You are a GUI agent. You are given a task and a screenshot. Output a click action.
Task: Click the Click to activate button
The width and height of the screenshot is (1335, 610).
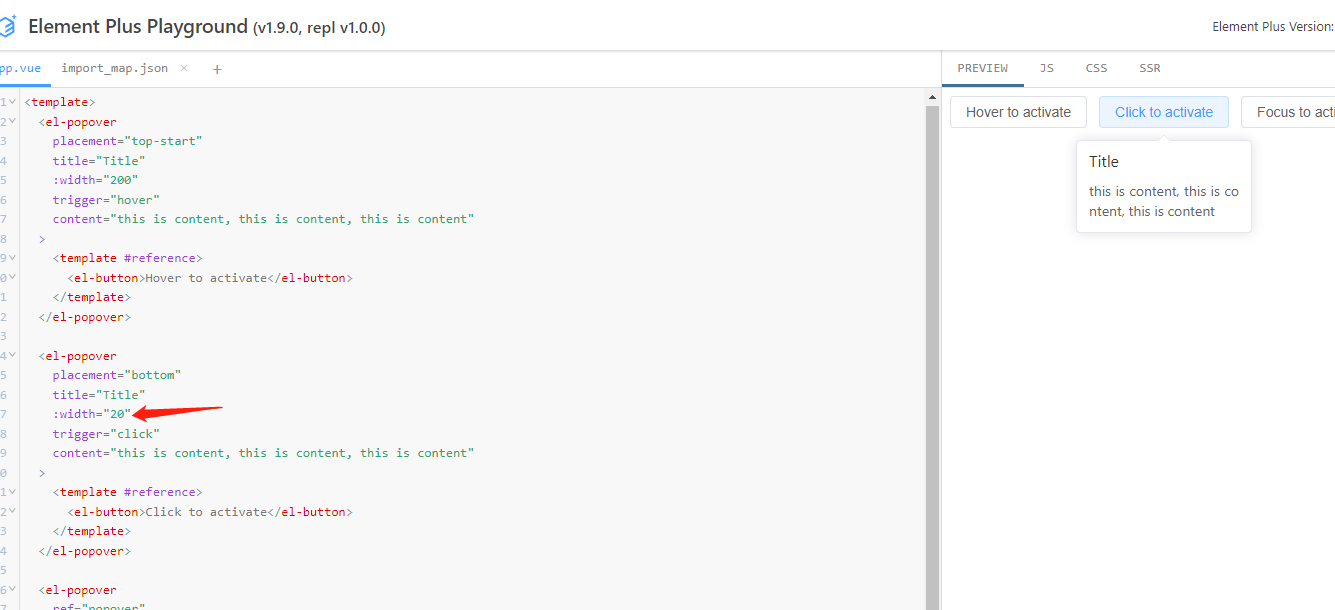tap(1163, 112)
